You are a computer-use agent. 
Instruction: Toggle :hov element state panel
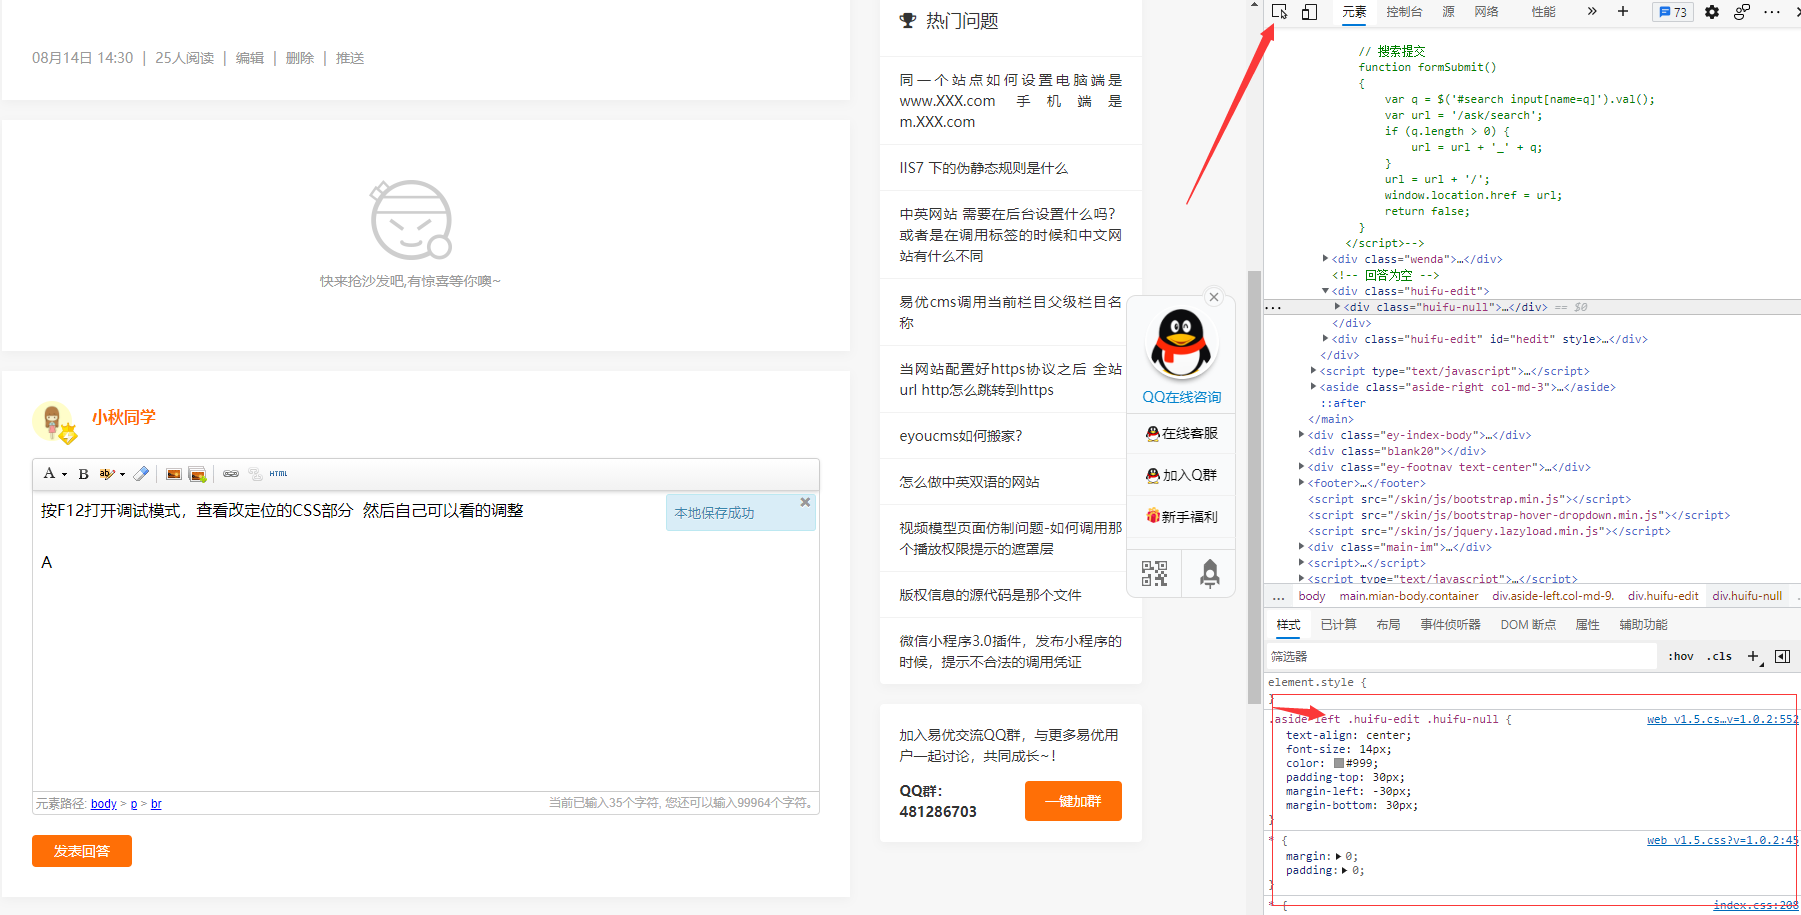1681,657
